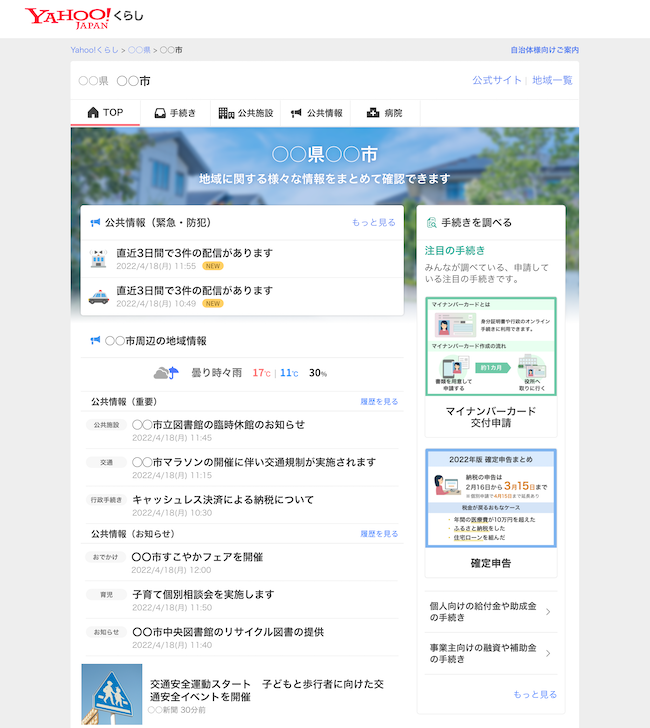Click 履歴を見る next to 公共情報（お知らせ）
The width and height of the screenshot is (650, 728).
pos(379,534)
